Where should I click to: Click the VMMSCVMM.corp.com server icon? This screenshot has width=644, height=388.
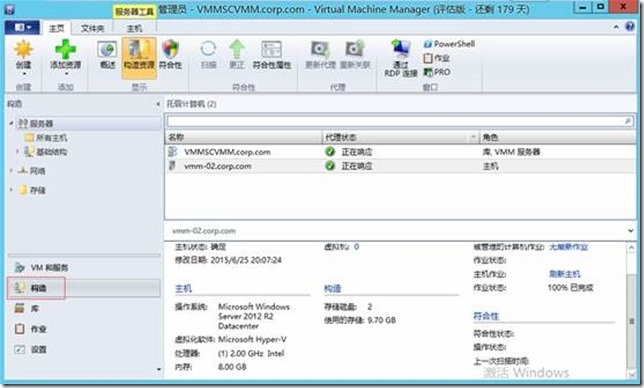[x=173, y=152]
